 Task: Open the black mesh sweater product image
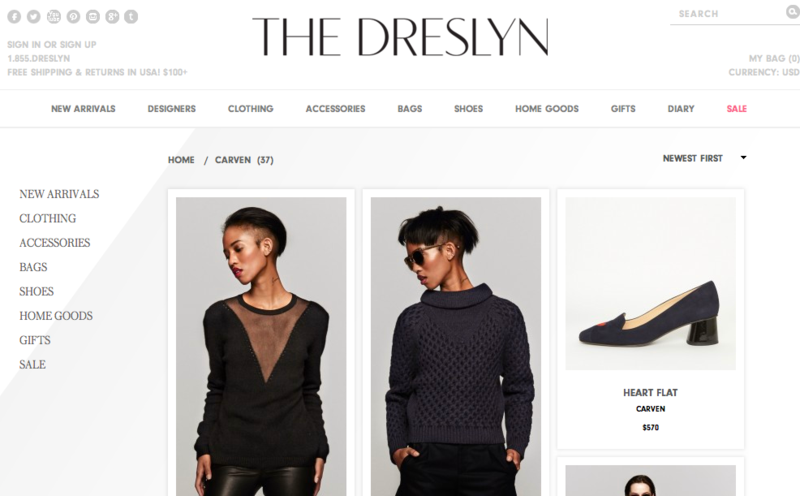pos(261,346)
